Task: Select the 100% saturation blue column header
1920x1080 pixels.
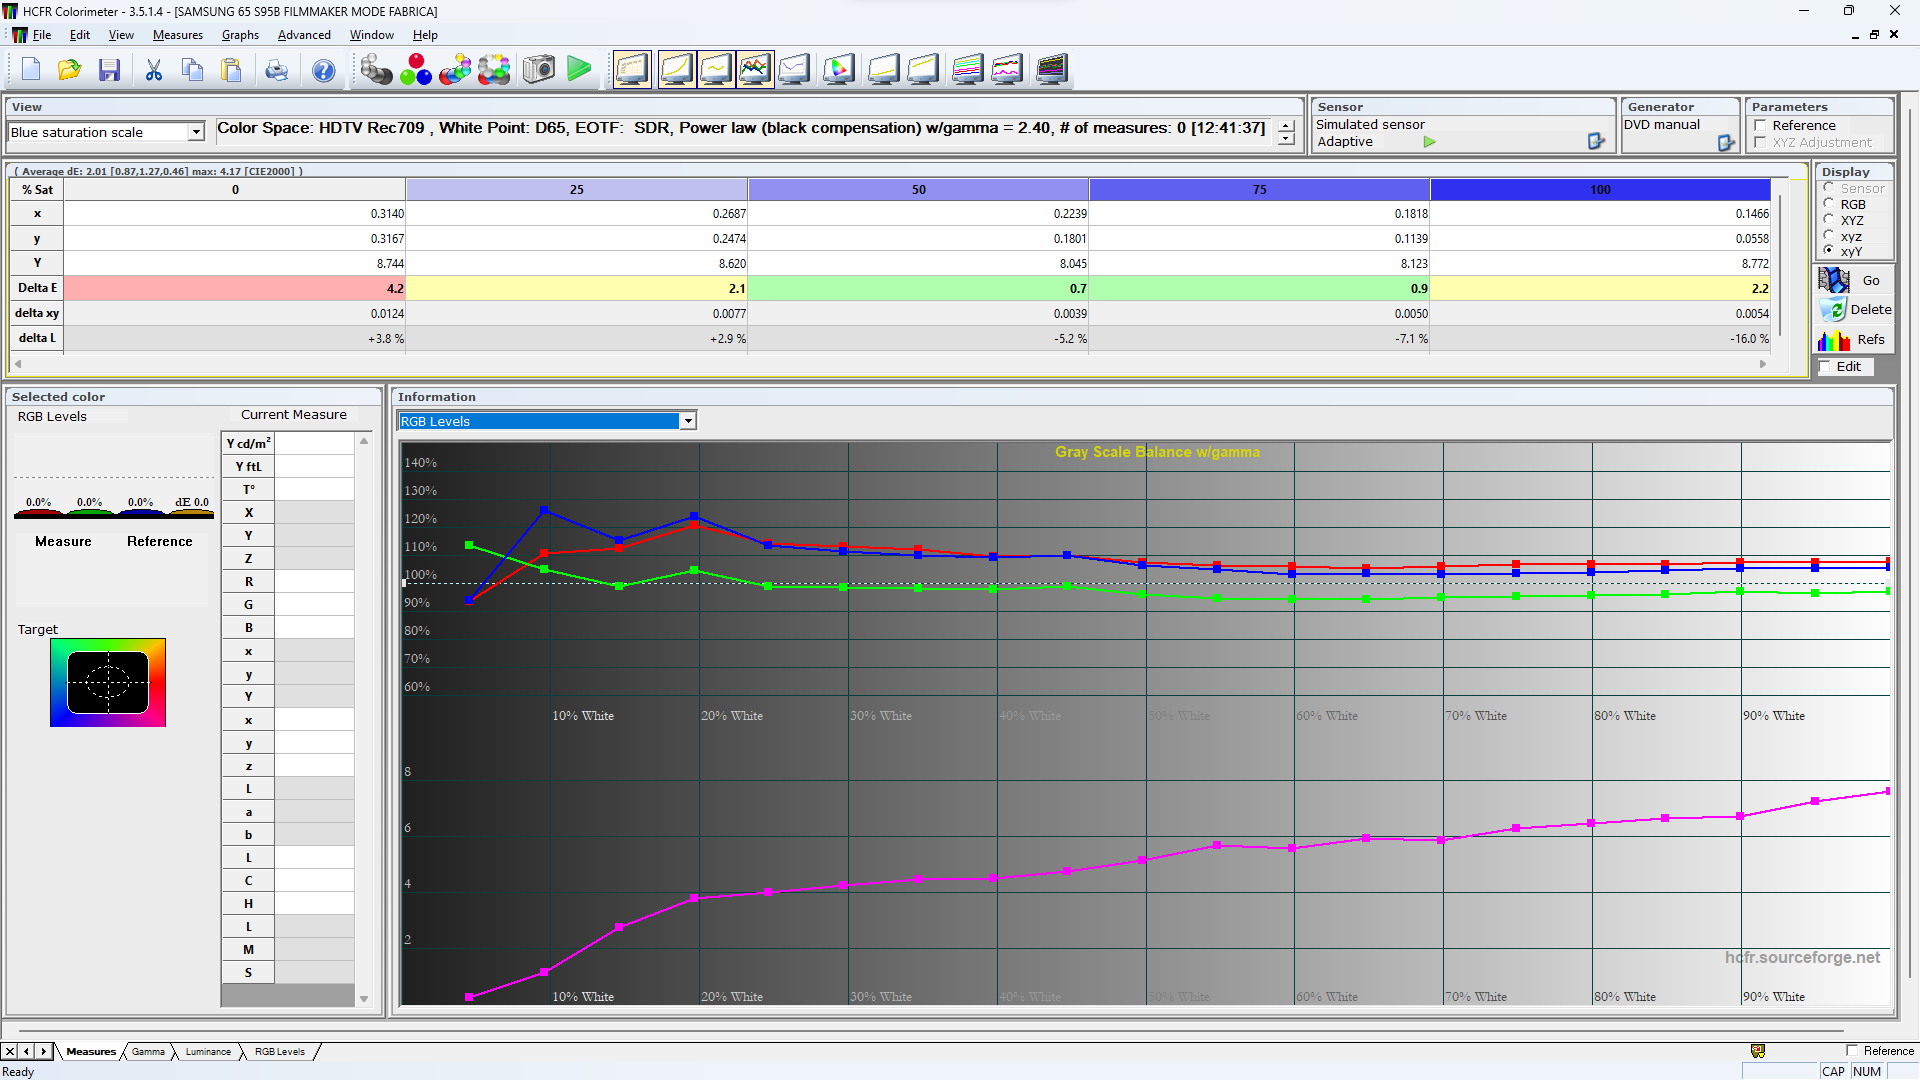Action: pyautogui.click(x=1600, y=190)
